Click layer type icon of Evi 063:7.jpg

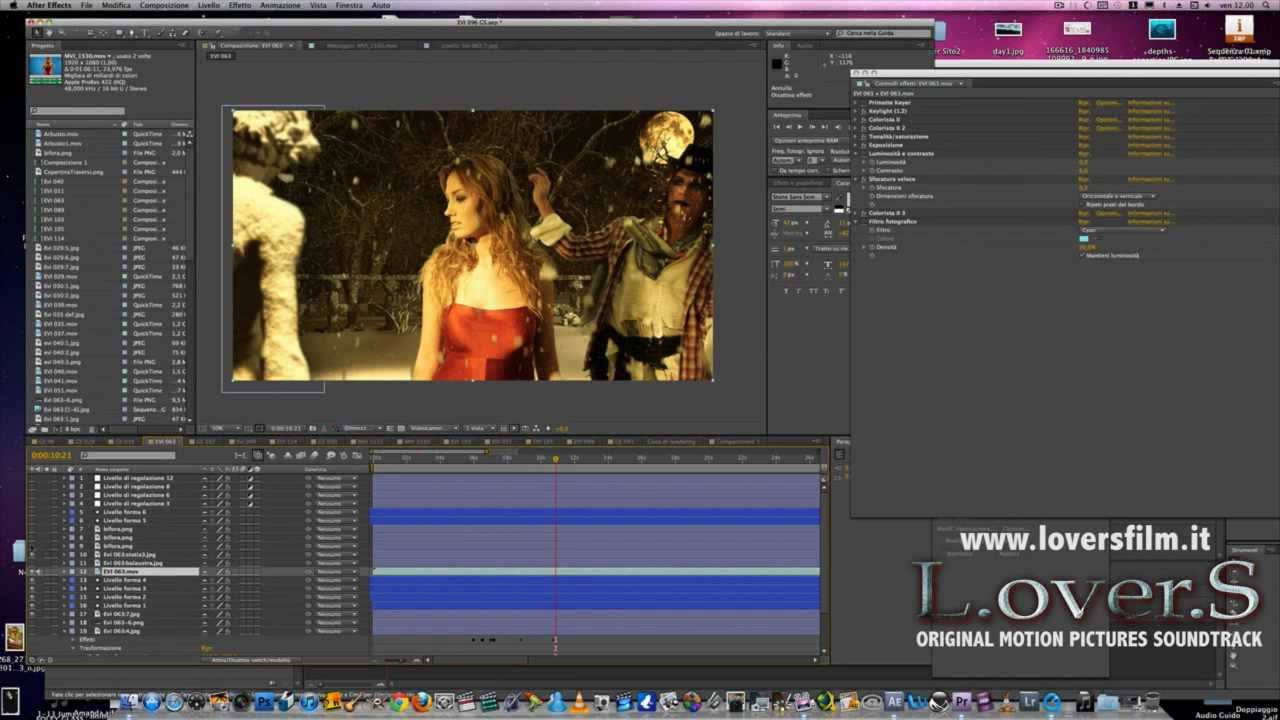[97, 614]
